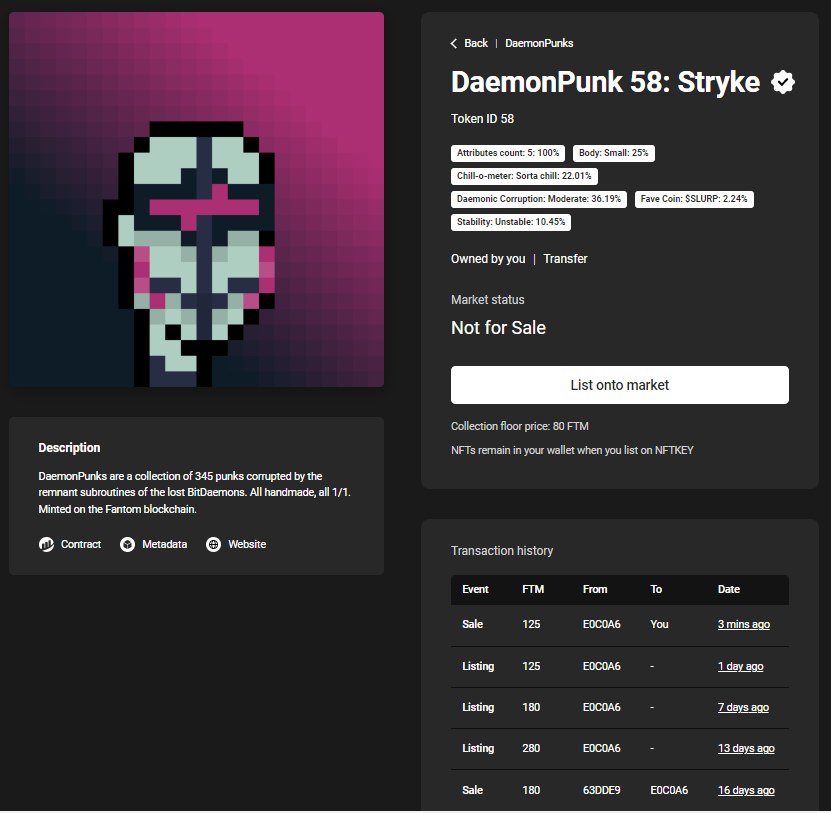Click the From column header
The image size is (831, 813).
pos(595,589)
